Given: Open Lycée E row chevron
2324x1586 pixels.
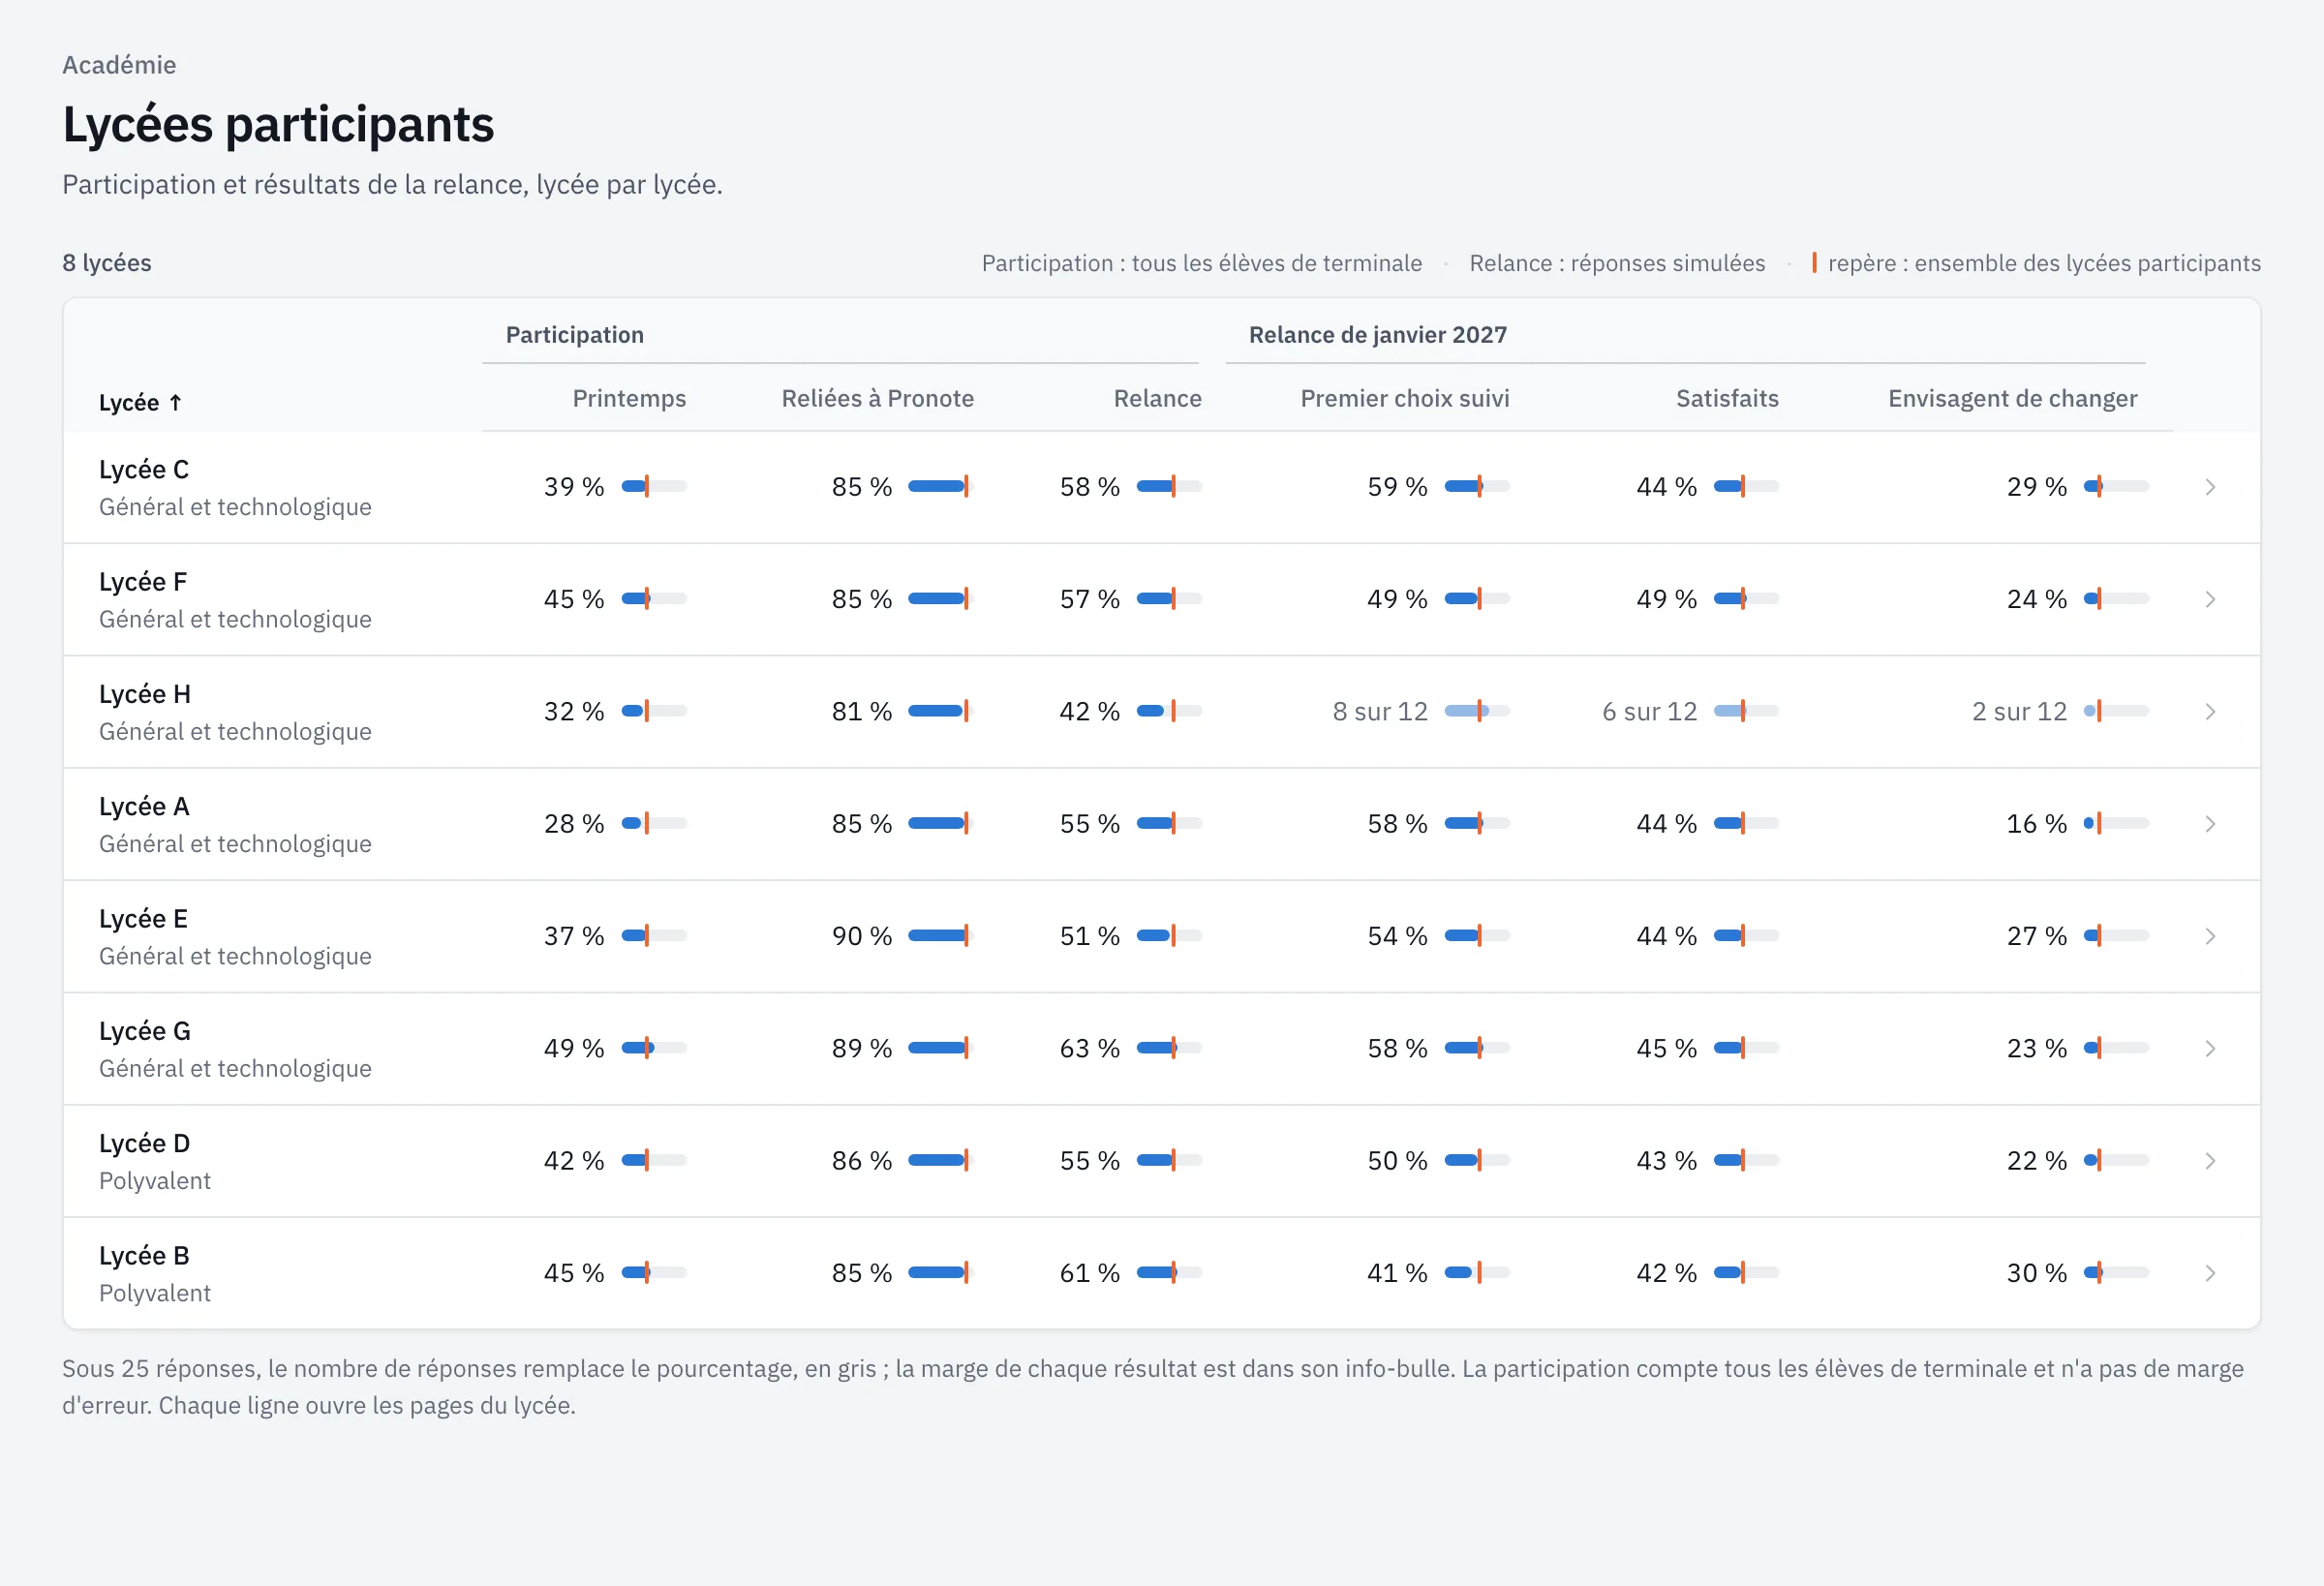Looking at the screenshot, I should [2210, 936].
